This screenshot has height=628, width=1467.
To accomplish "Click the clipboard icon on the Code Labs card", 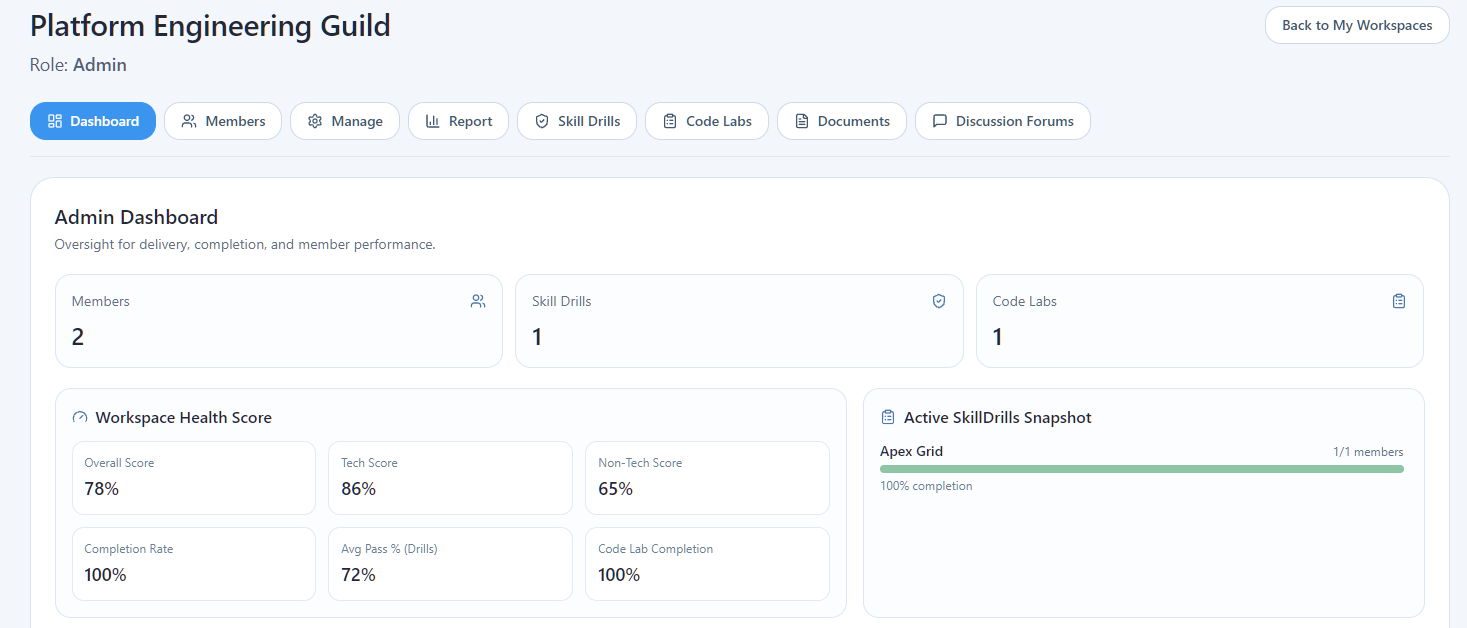I will click(1398, 300).
